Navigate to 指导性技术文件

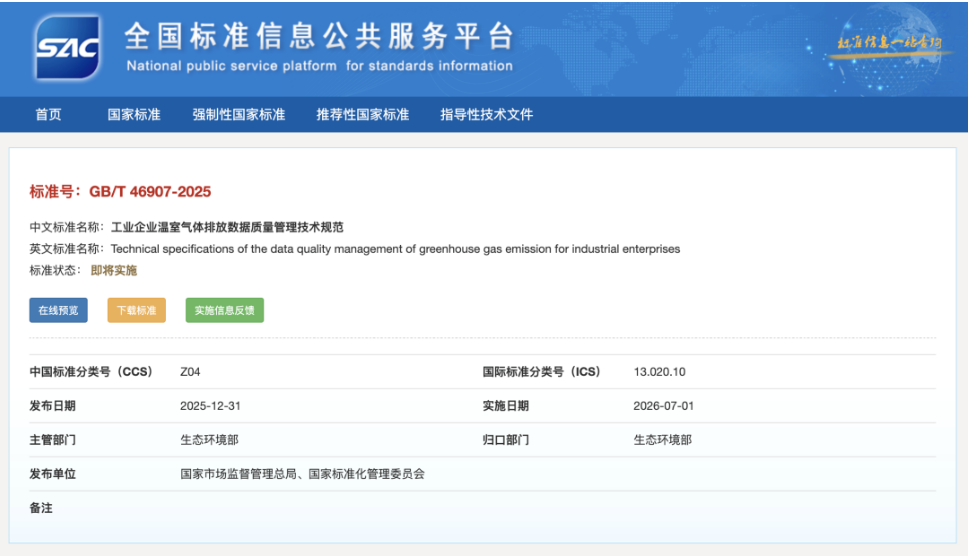[x=487, y=115]
